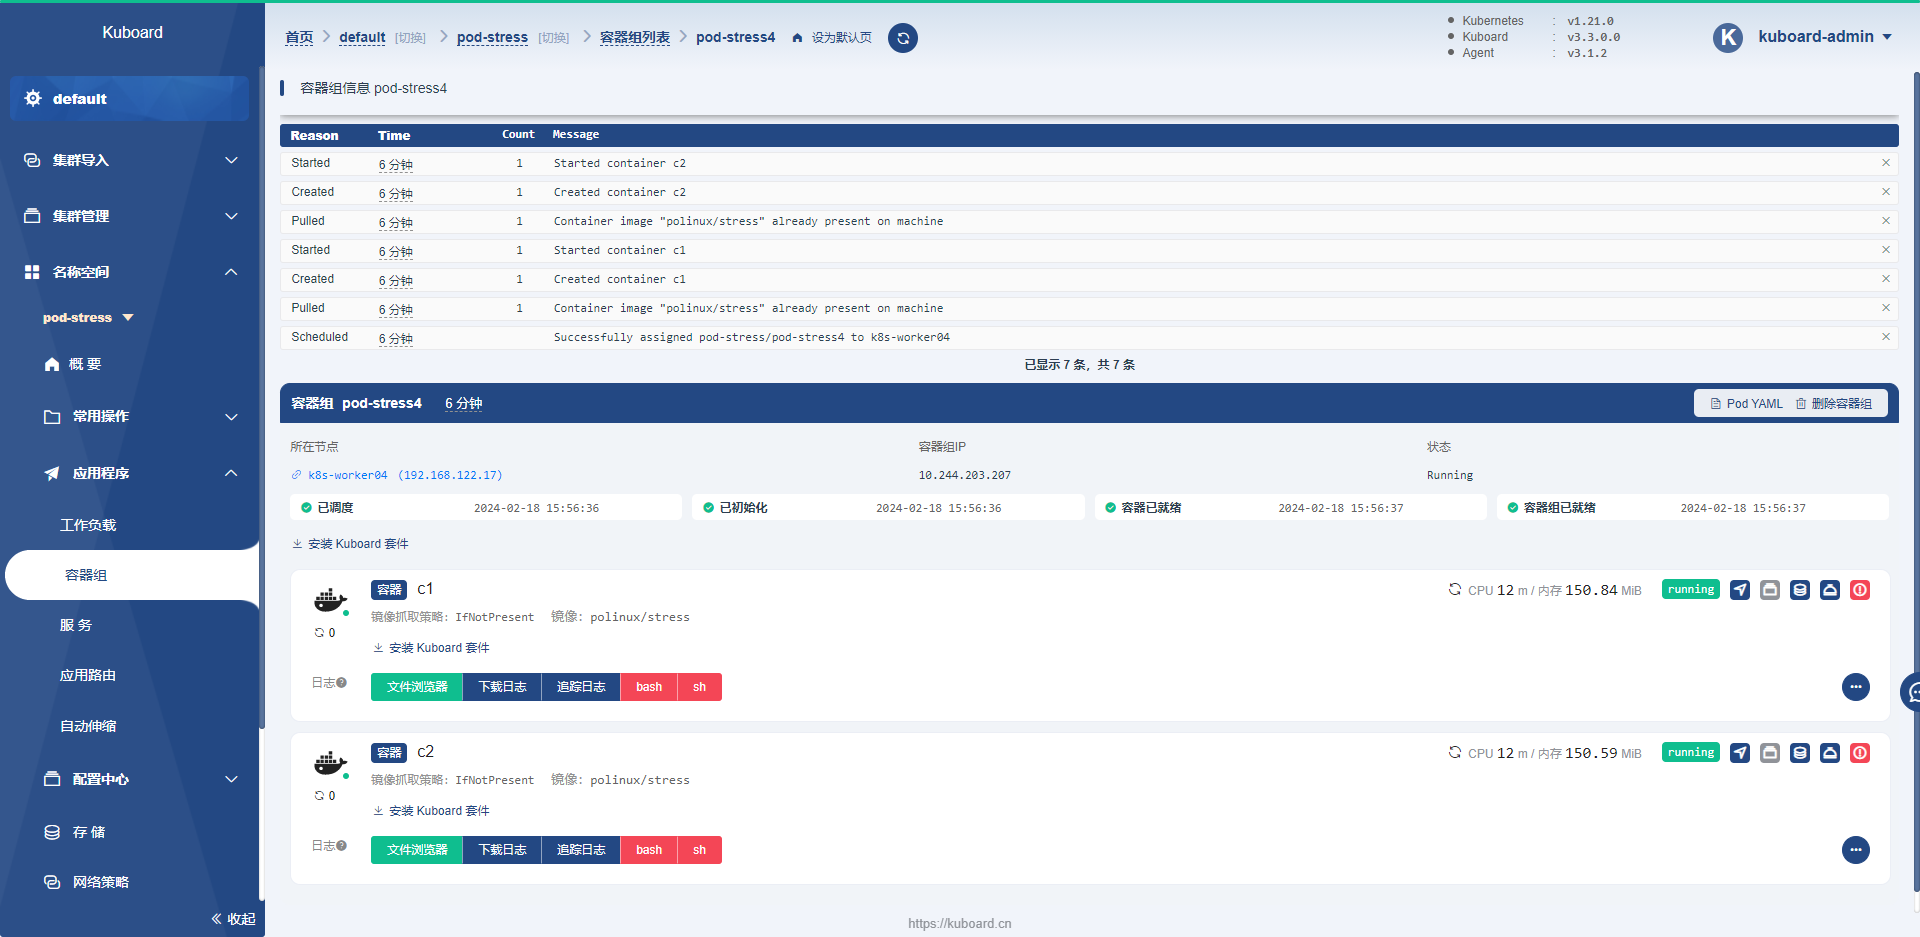Open the https://kuboard.cn footer link

click(960, 923)
